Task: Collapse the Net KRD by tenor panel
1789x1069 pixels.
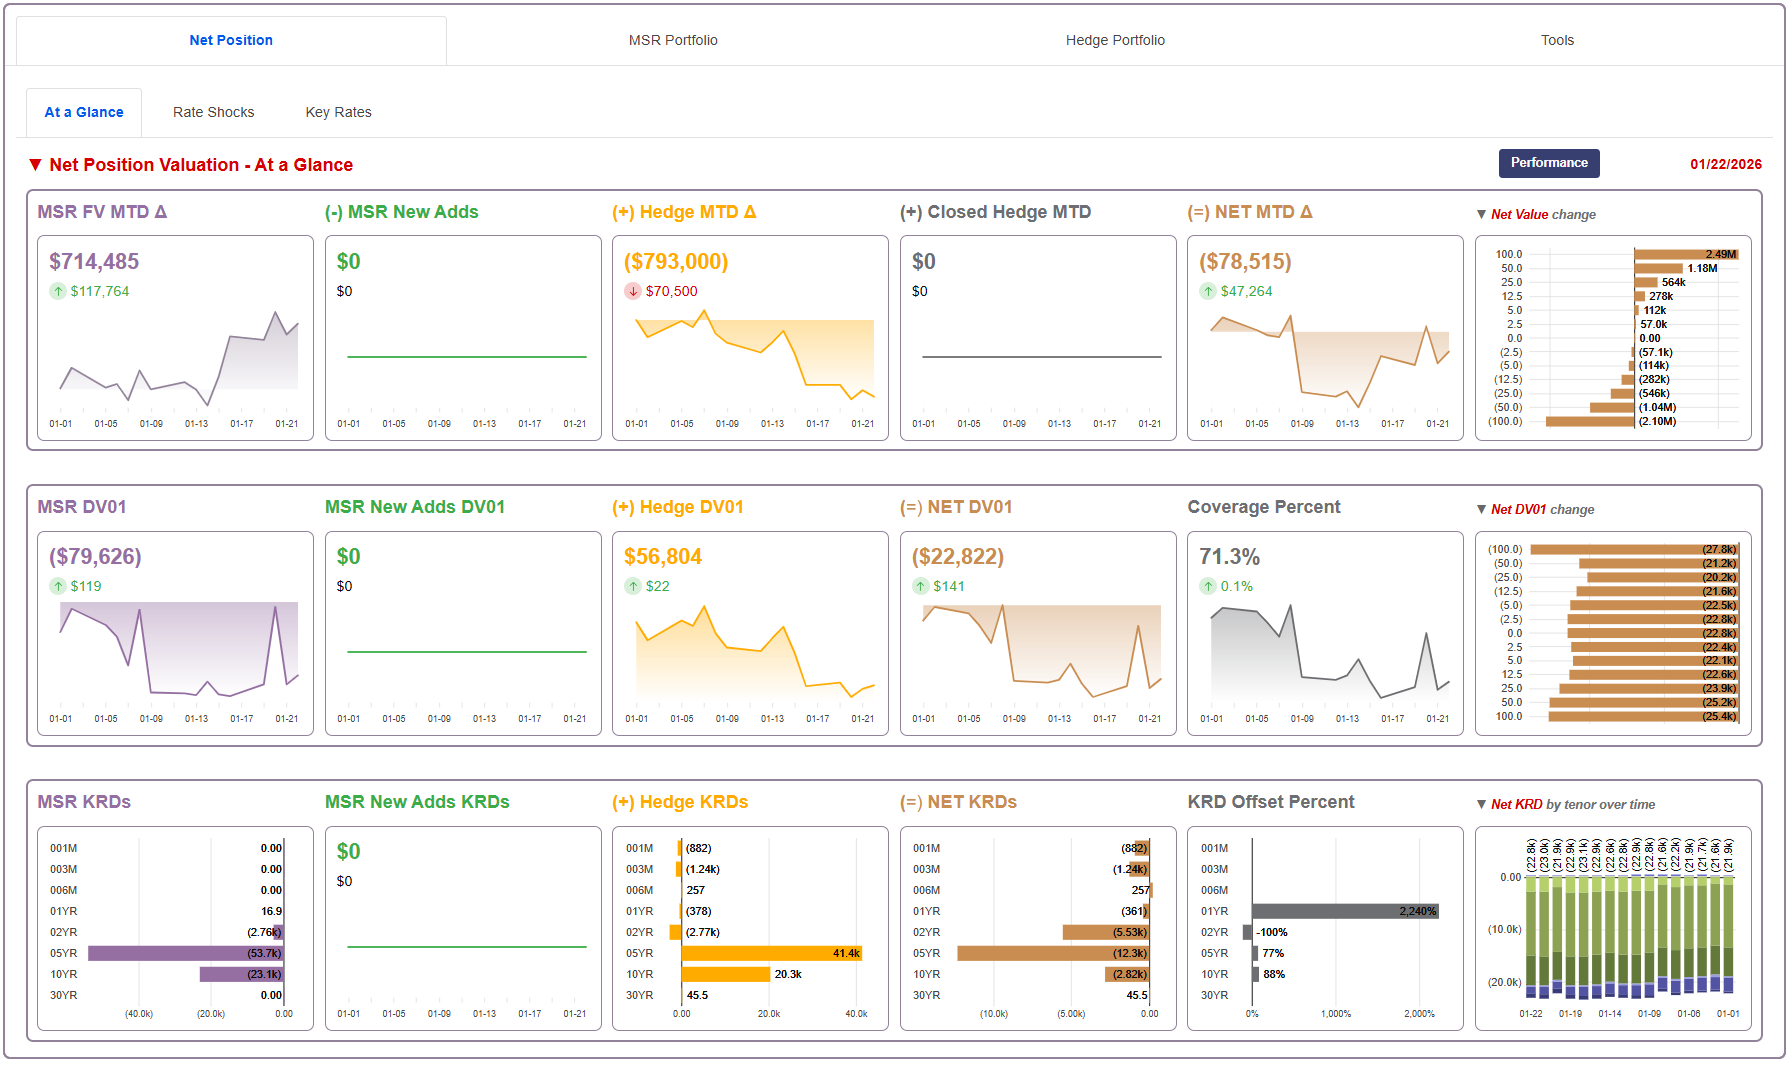Action: click(x=1481, y=803)
